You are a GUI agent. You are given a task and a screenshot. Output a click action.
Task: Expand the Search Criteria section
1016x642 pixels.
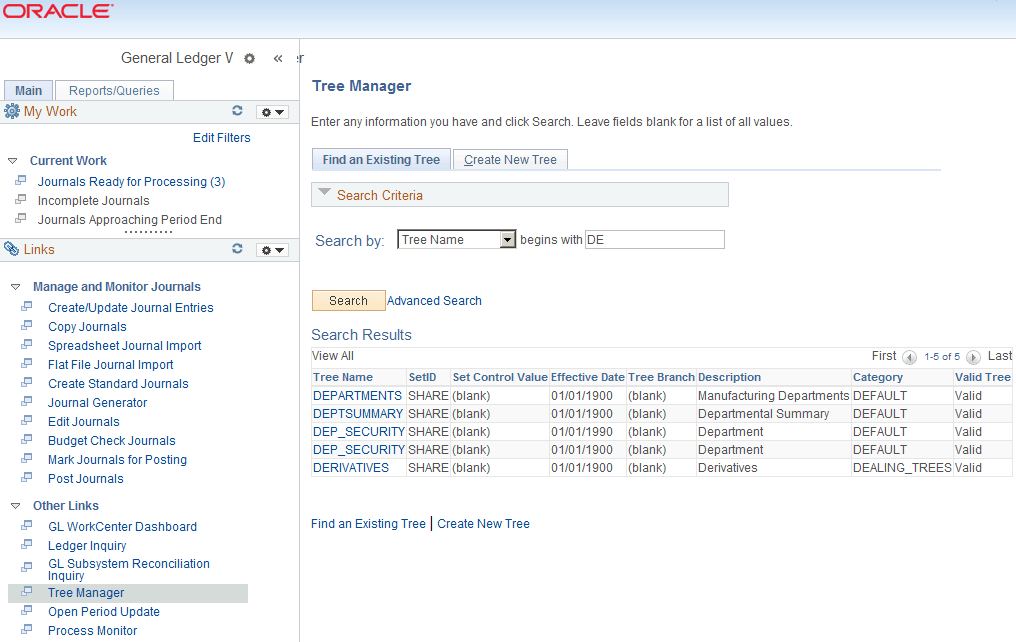(323, 194)
